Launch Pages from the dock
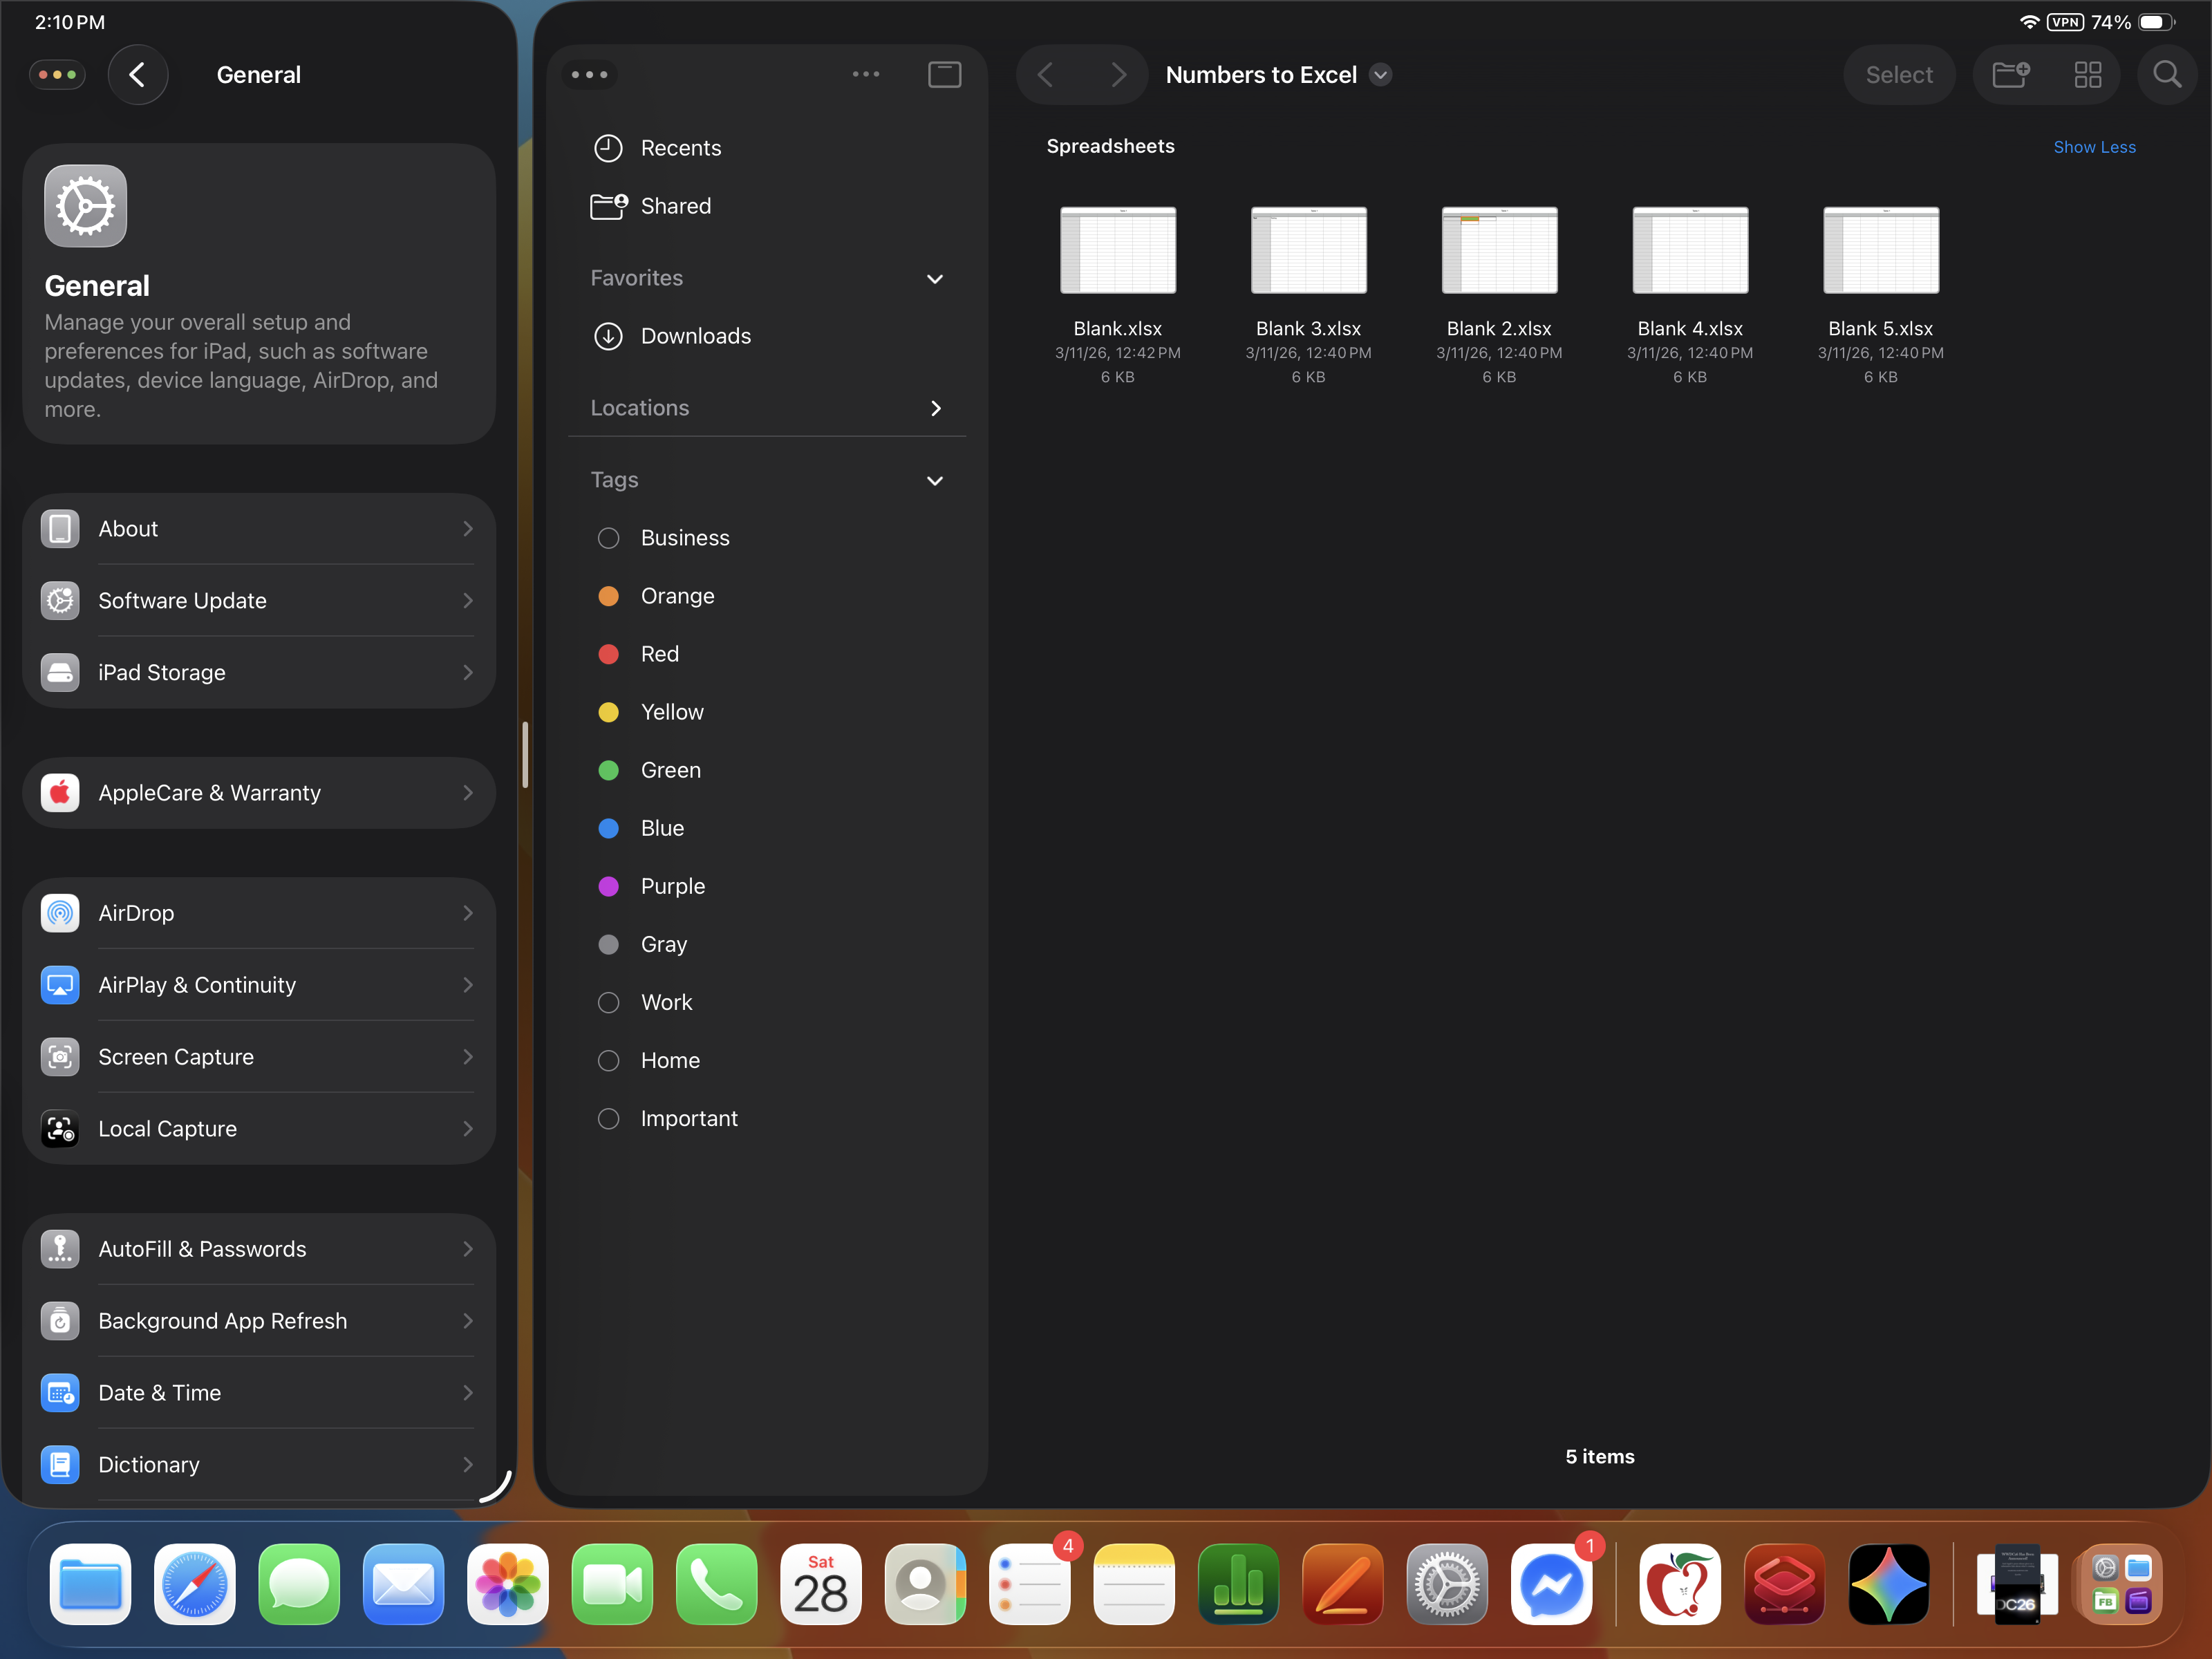The width and height of the screenshot is (2212, 1659). (1343, 1585)
